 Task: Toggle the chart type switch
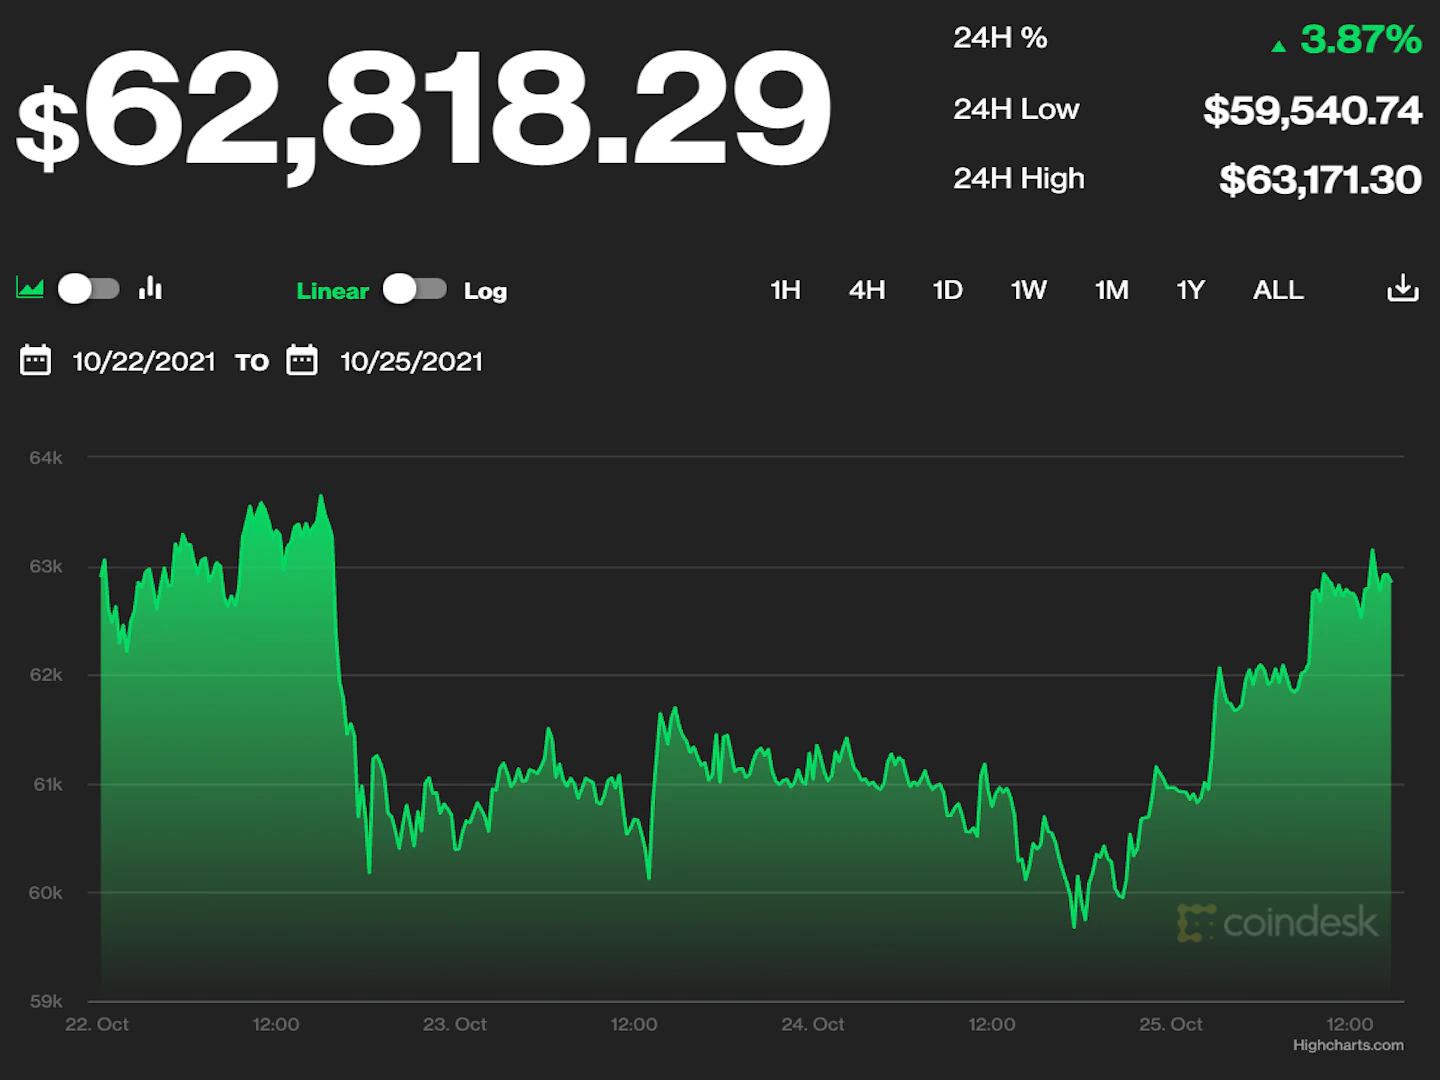[x=89, y=289]
